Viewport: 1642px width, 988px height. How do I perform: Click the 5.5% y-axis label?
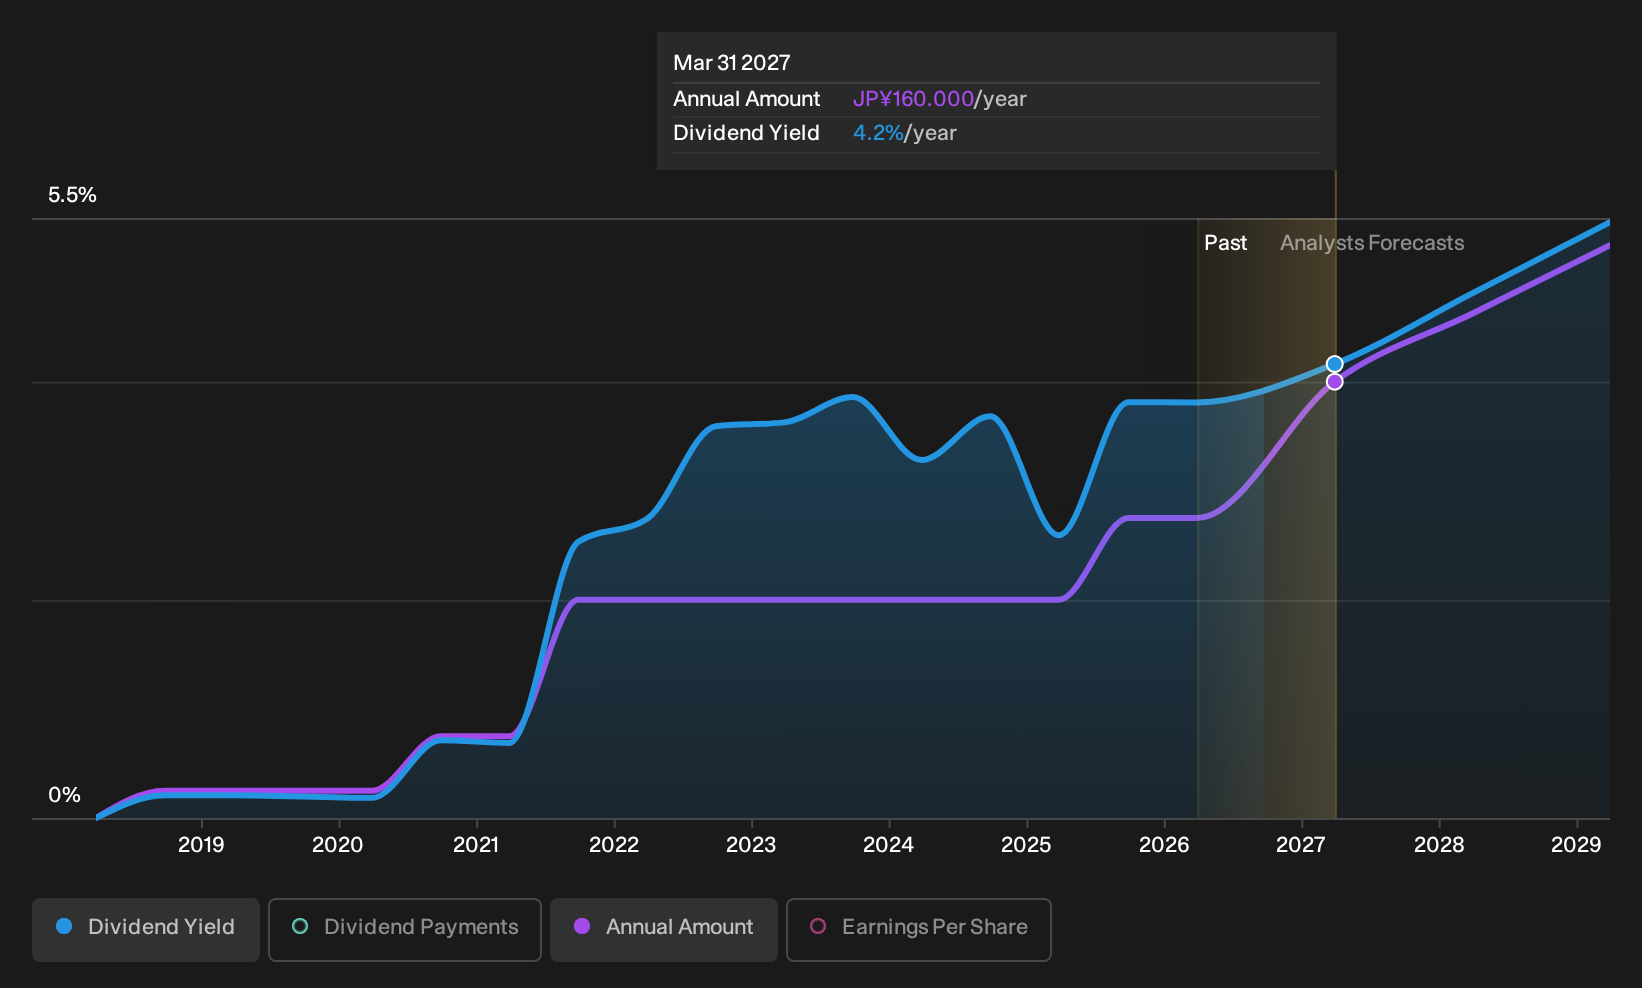(x=72, y=195)
